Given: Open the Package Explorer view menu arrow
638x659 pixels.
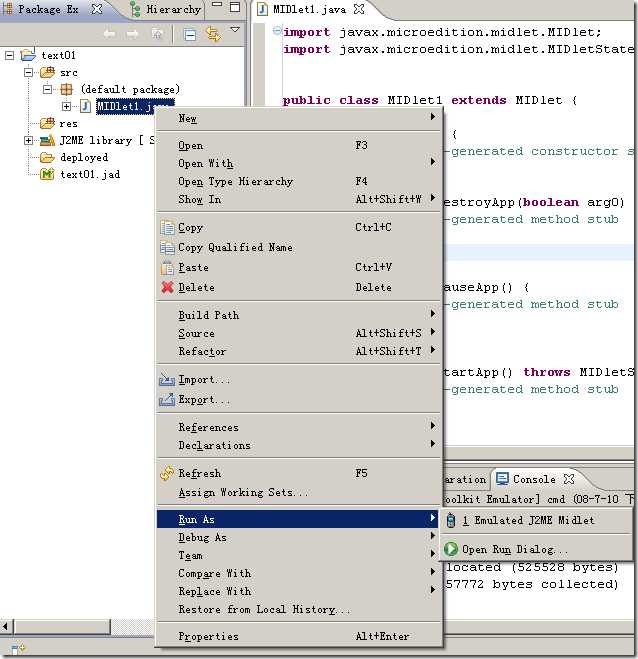Looking at the screenshot, I should click(235, 31).
